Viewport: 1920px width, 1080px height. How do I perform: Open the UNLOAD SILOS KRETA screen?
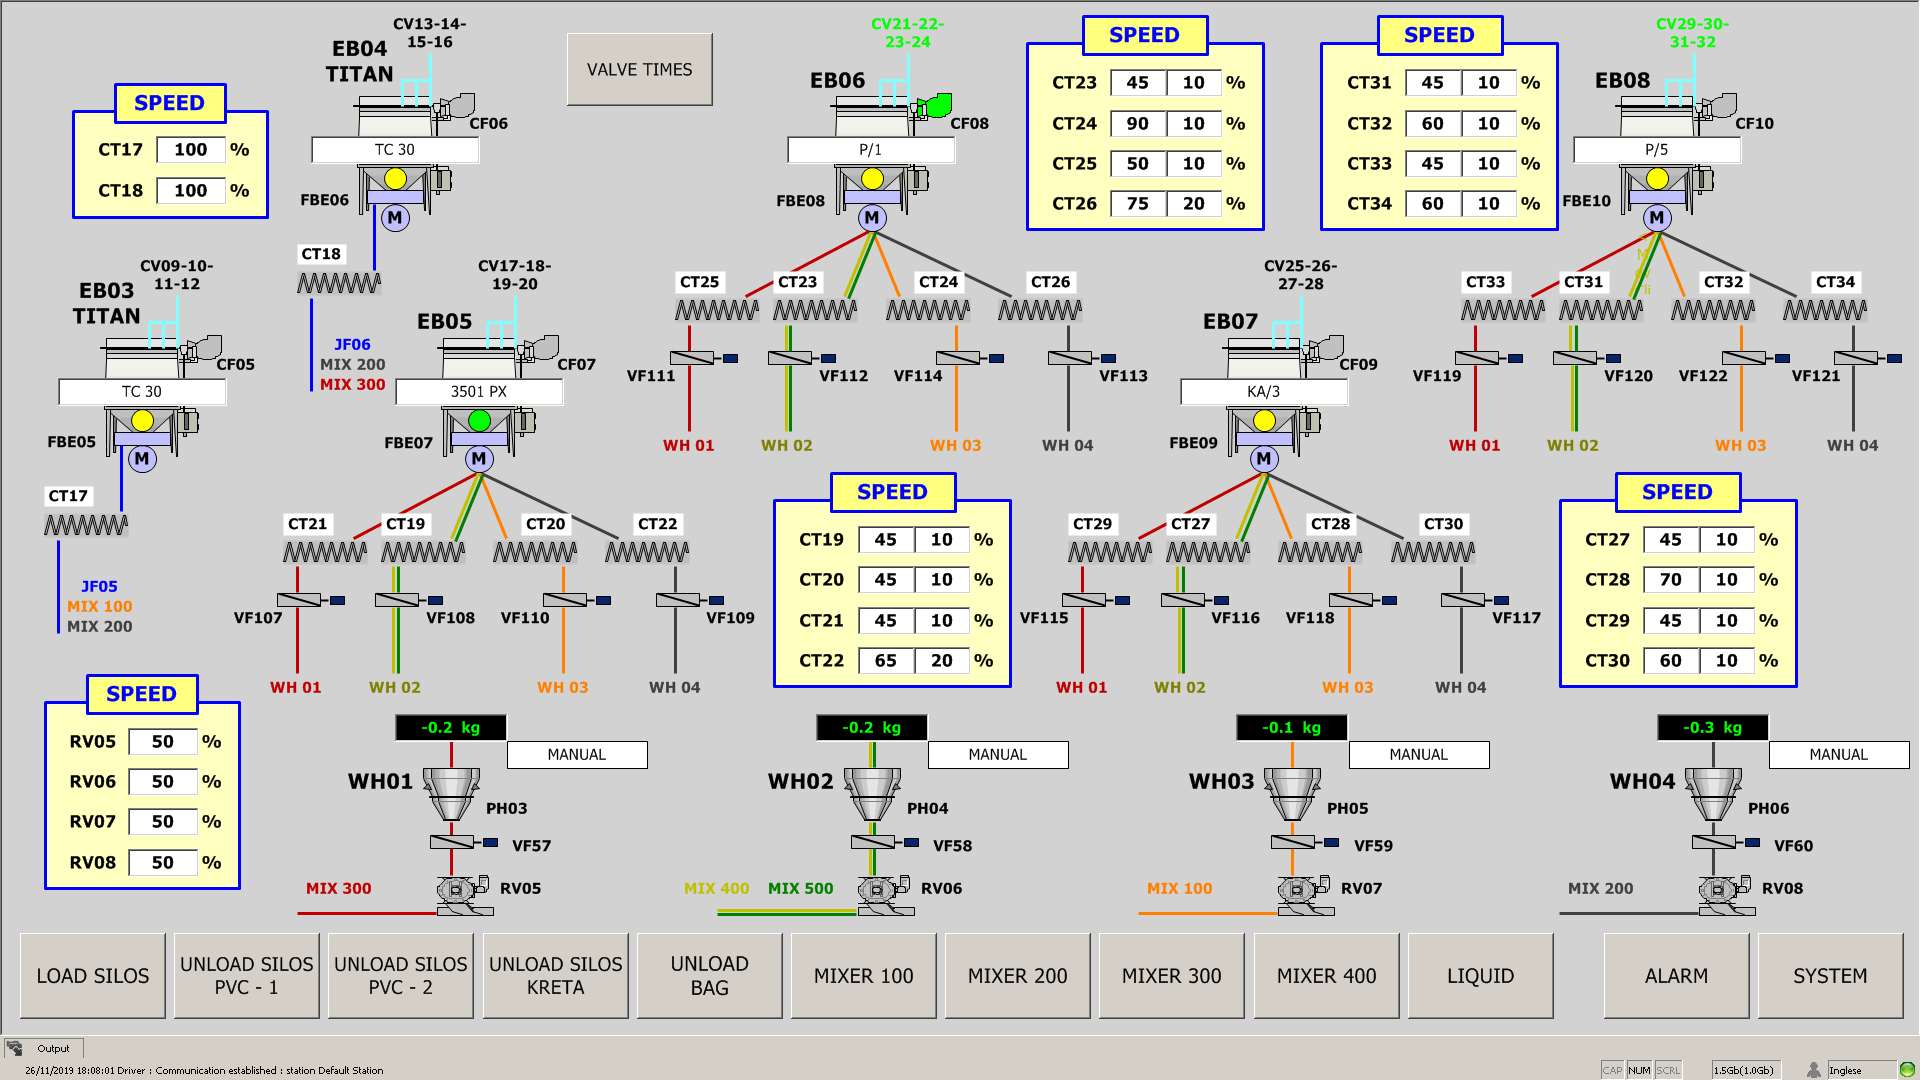555,976
